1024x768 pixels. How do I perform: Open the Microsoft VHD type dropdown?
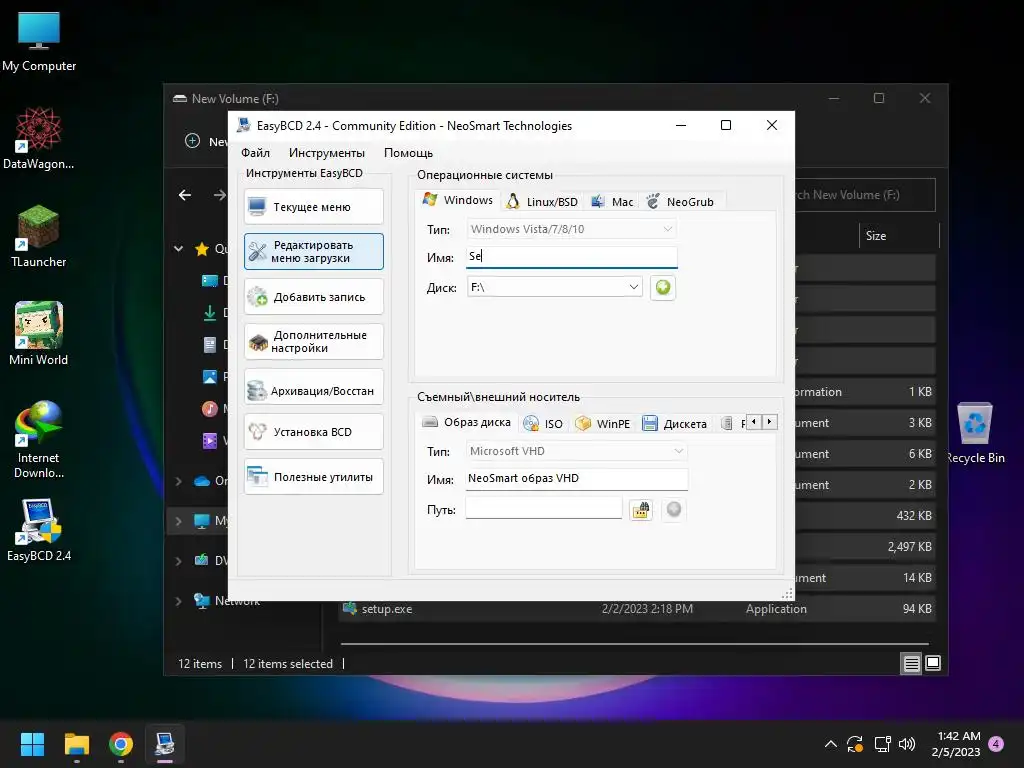(x=577, y=451)
